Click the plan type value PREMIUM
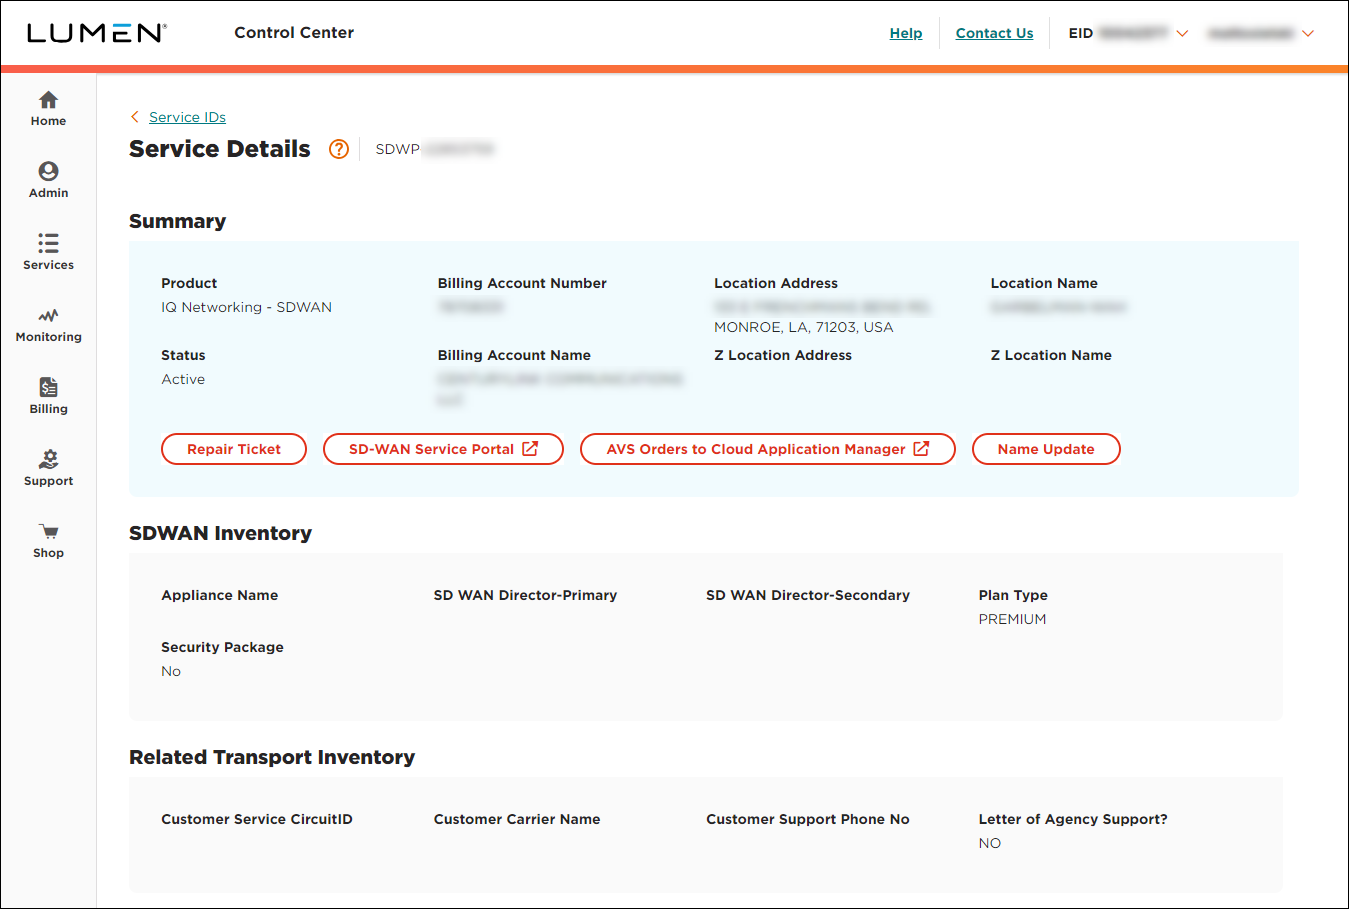1349x909 pixels. 1012,619
